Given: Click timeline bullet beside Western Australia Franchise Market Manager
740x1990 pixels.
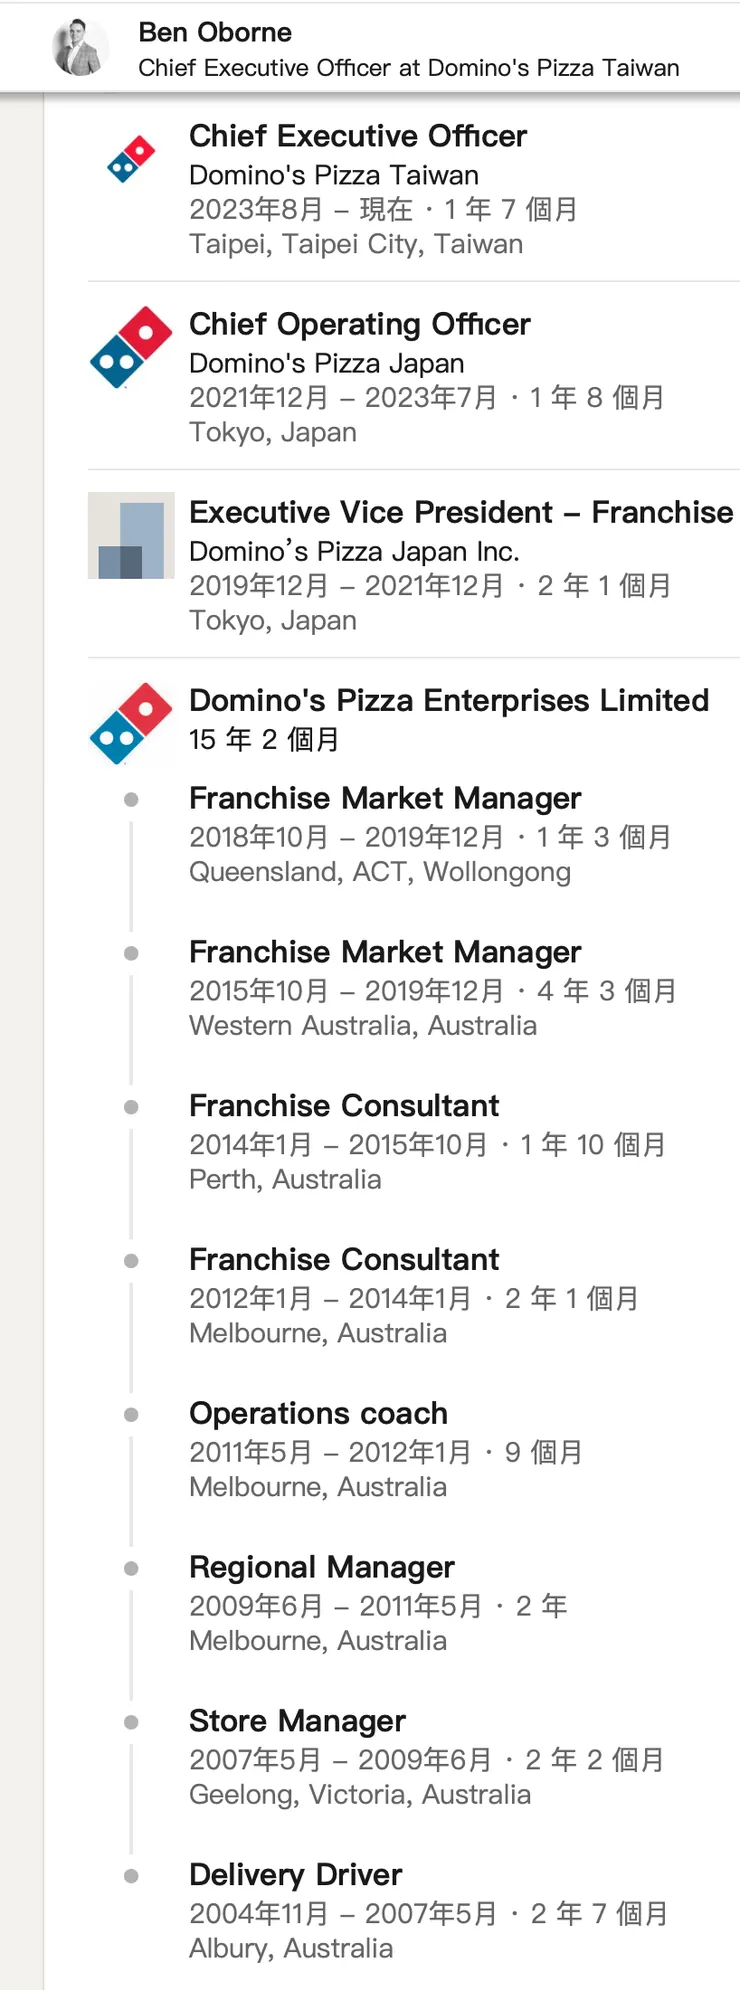Looking at the screenshot, I should [131, 953].
